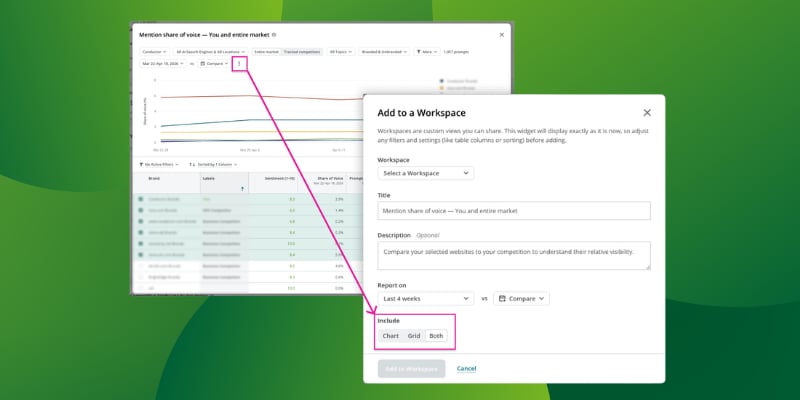The image size is (800, 400).
Task: Click the sort icon beside Sorted by 1 Column
Action: pos(191,164)
